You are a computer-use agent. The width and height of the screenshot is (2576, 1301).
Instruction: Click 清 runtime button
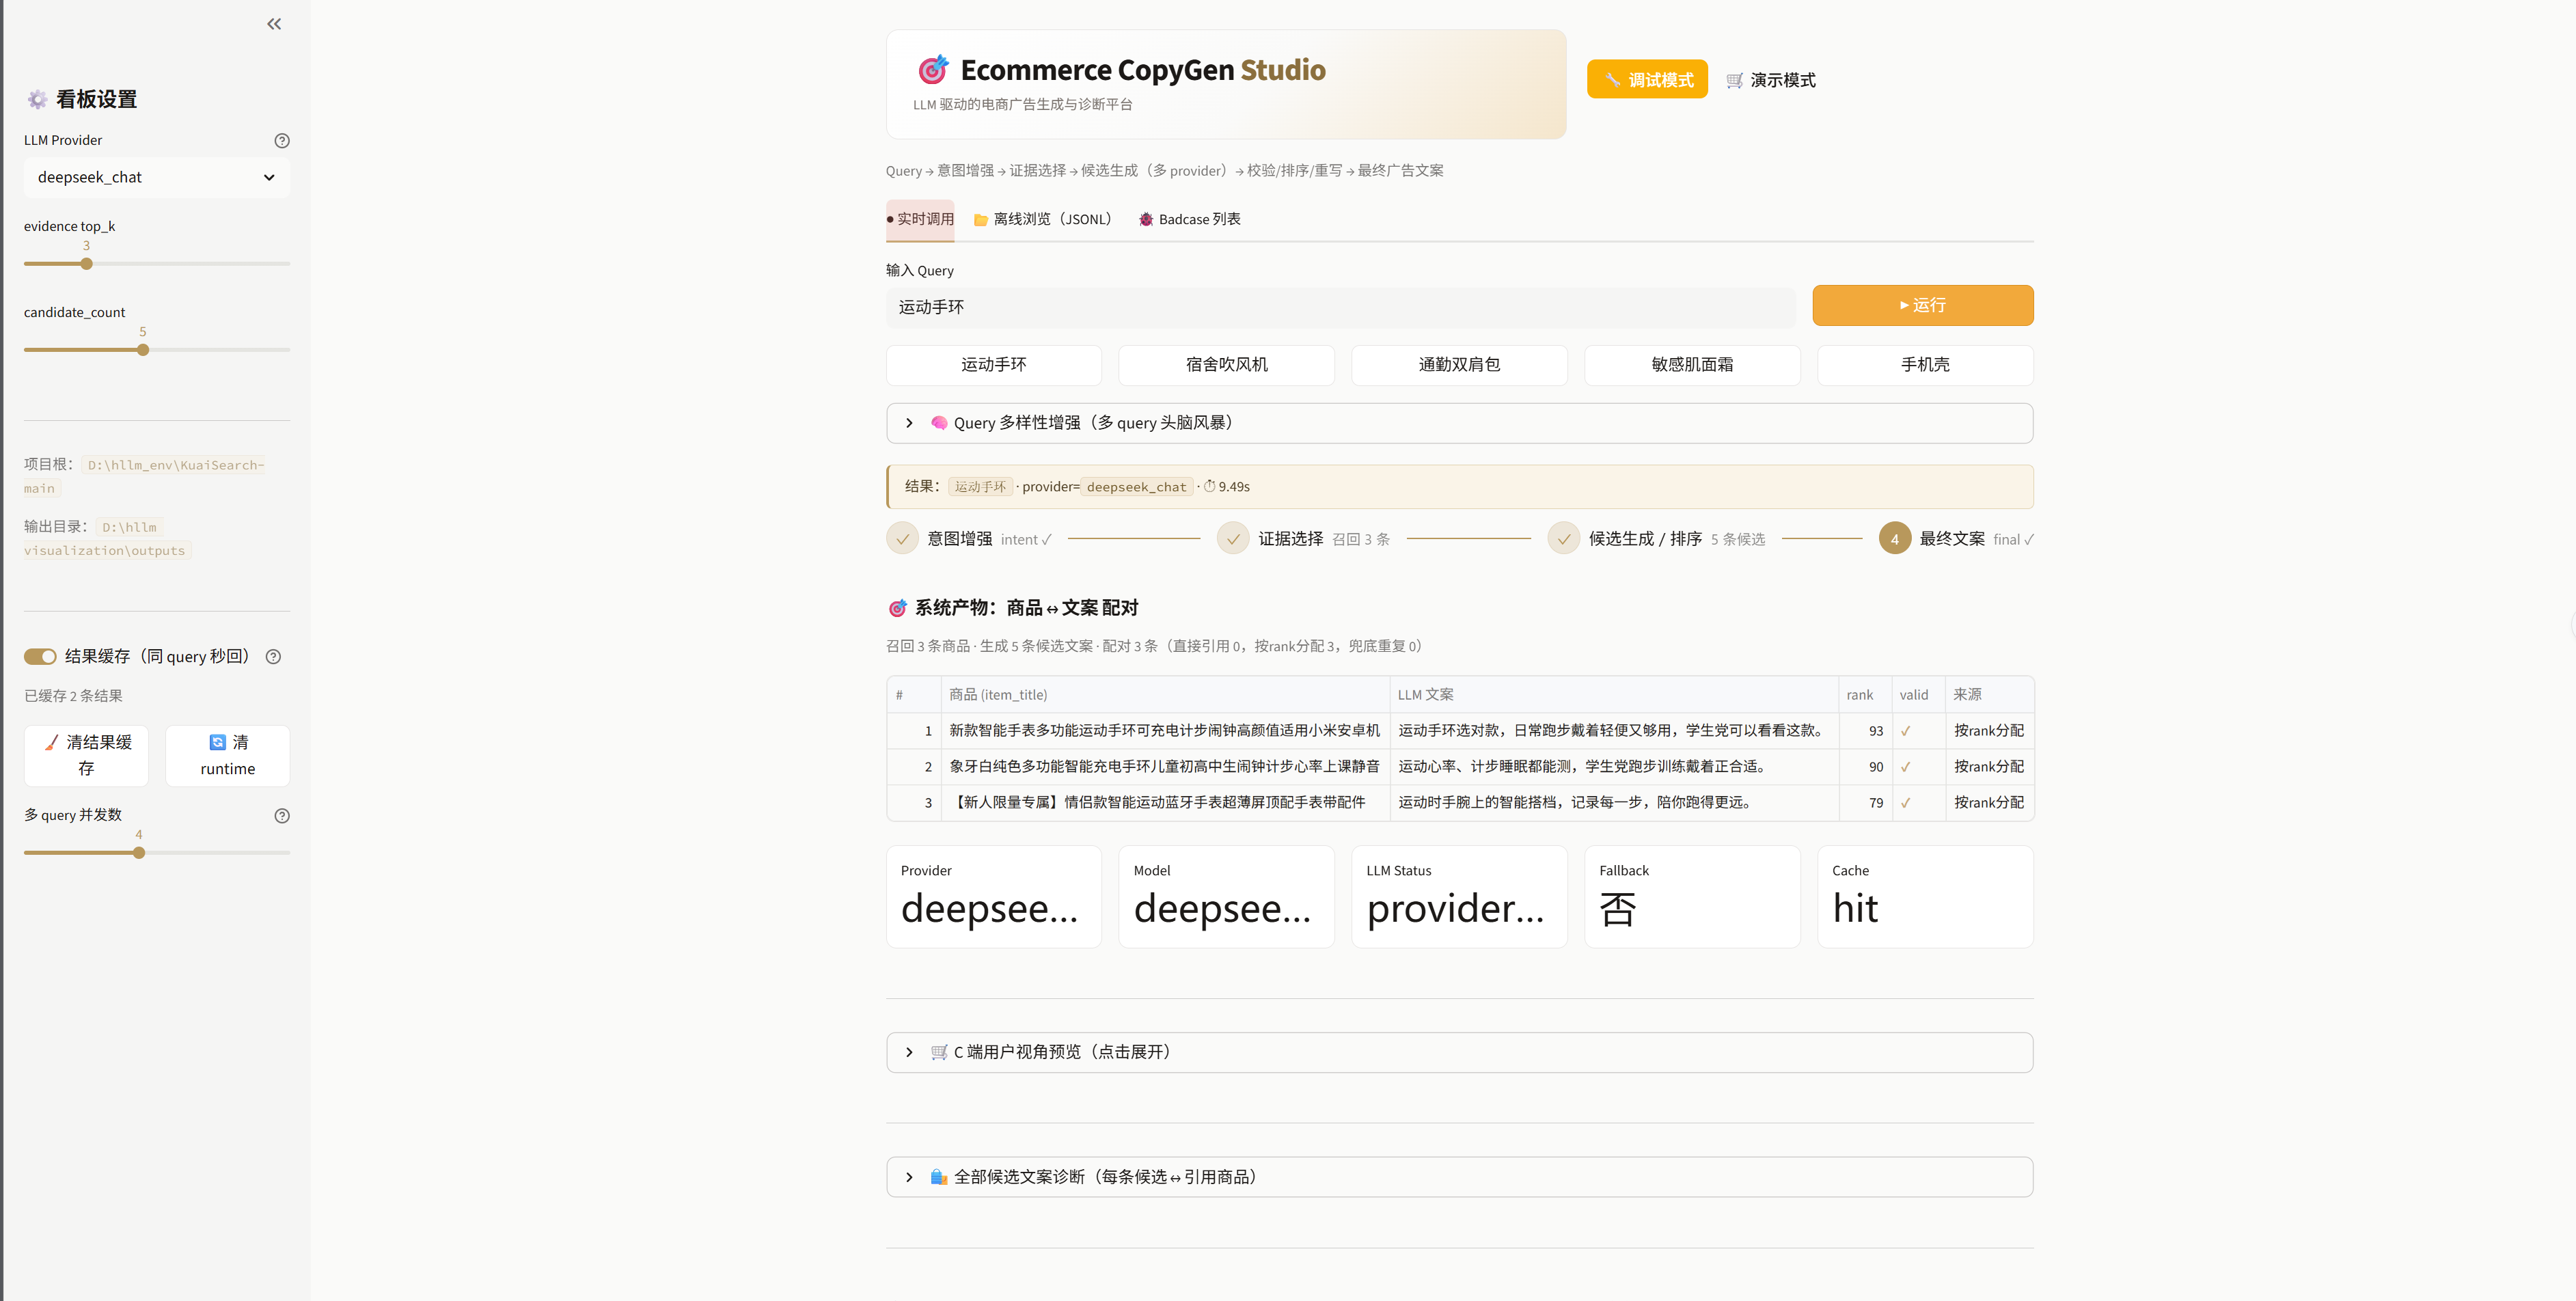tap(227, 756)
